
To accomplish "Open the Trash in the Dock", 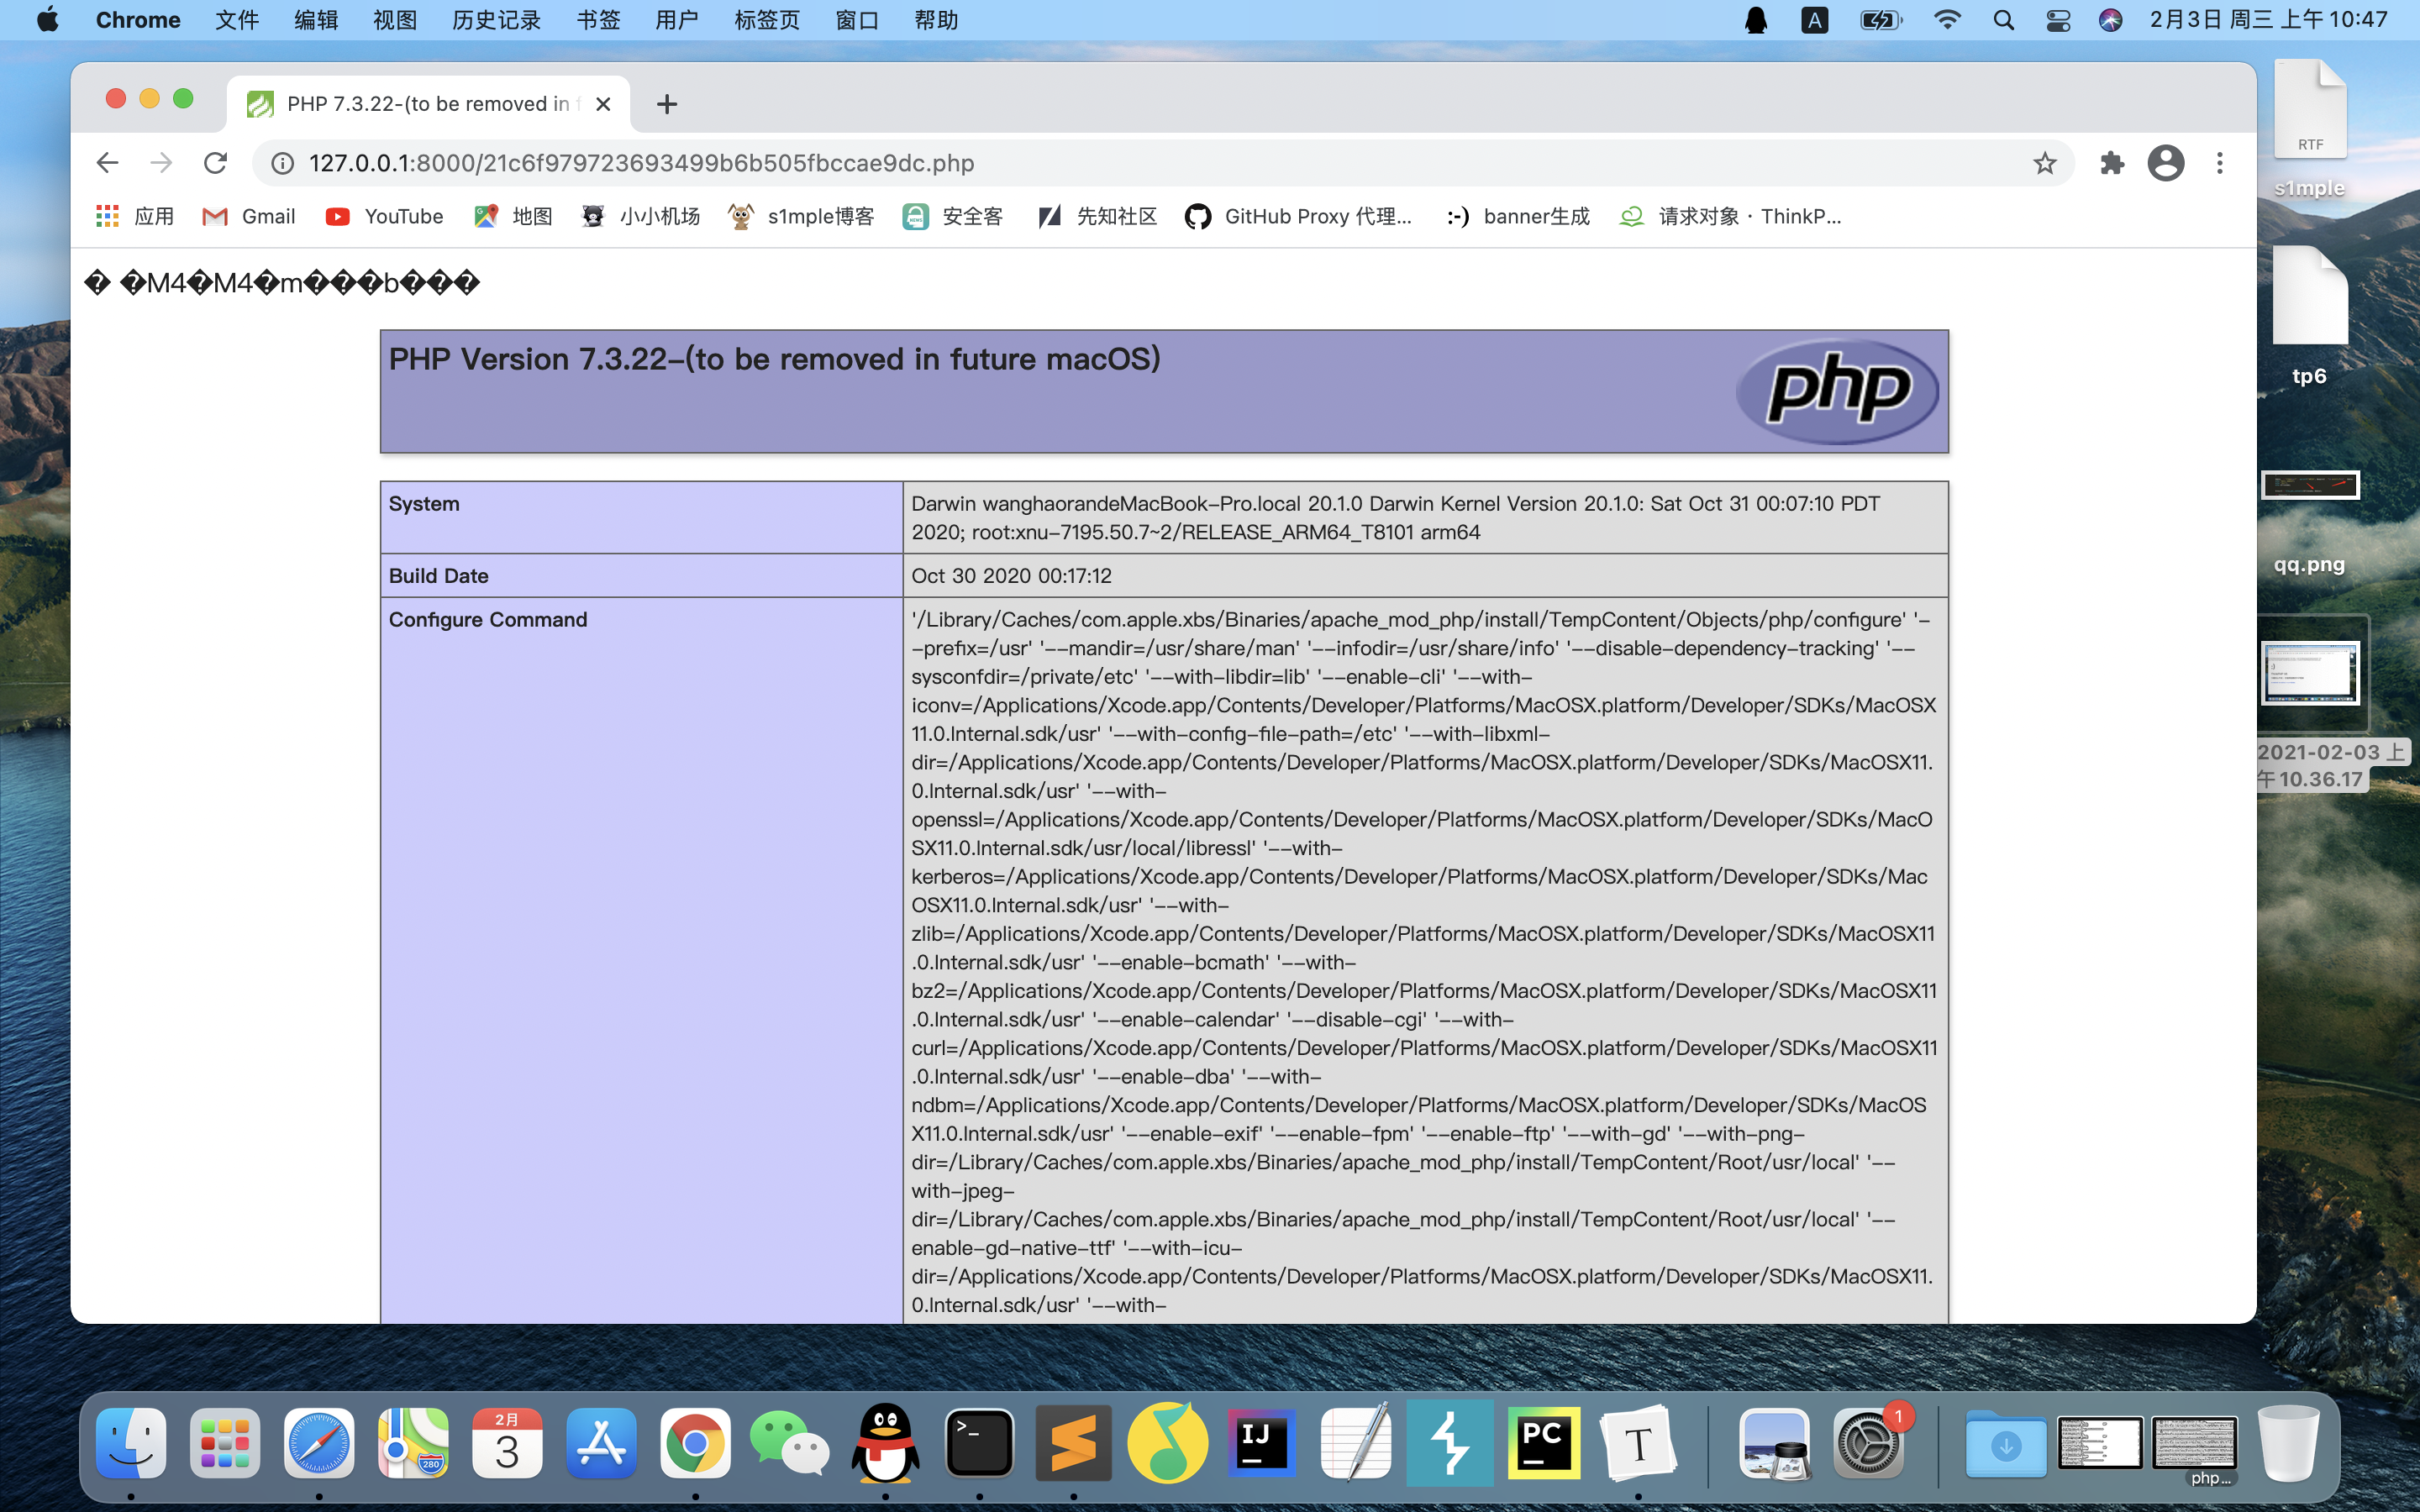I will [2287, 1443].
